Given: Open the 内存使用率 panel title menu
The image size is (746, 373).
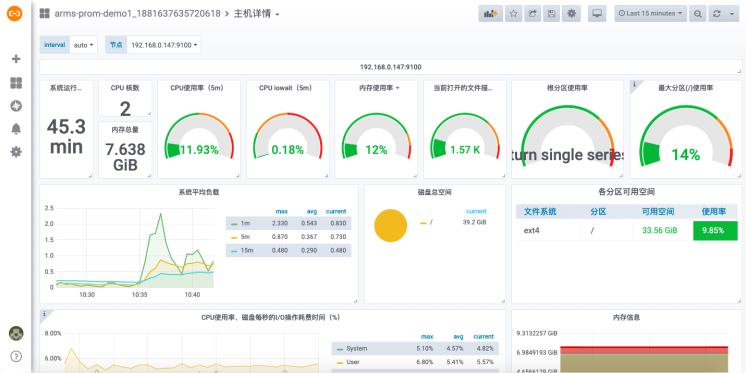Looking at the screenshot, I should click(x=379, y=88).
